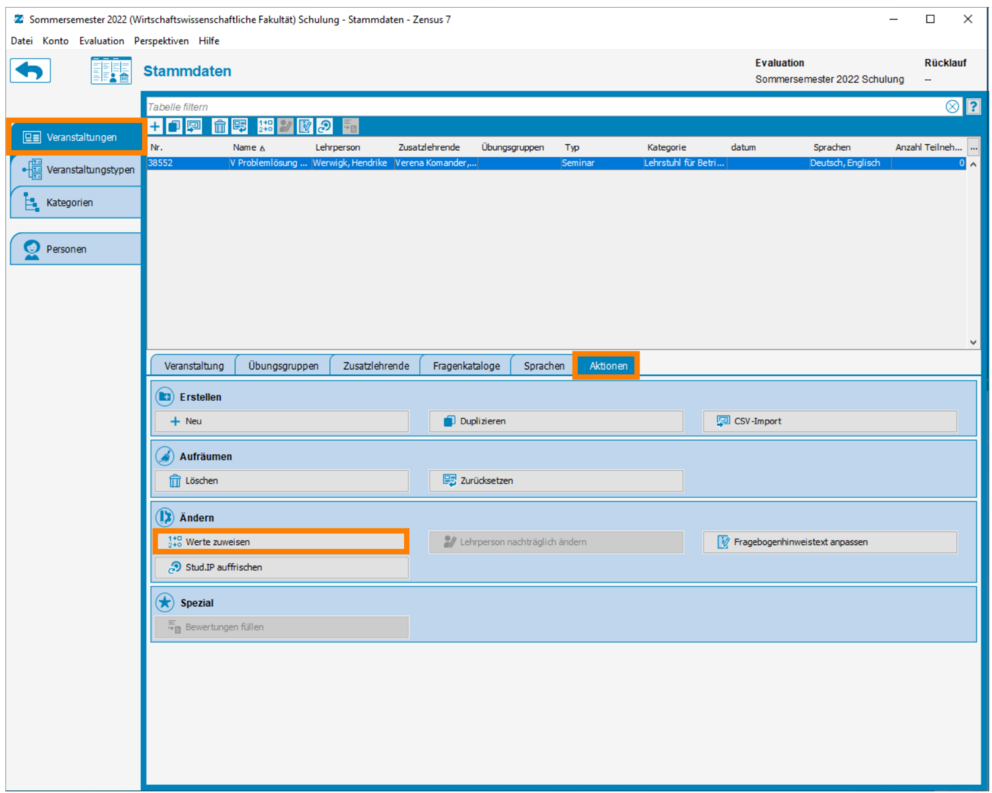The width and height of the screenshot is (992, 793).
Task: Click the table scrollbar up arrow
Action: pyautogui.click(x=973, y=164)
